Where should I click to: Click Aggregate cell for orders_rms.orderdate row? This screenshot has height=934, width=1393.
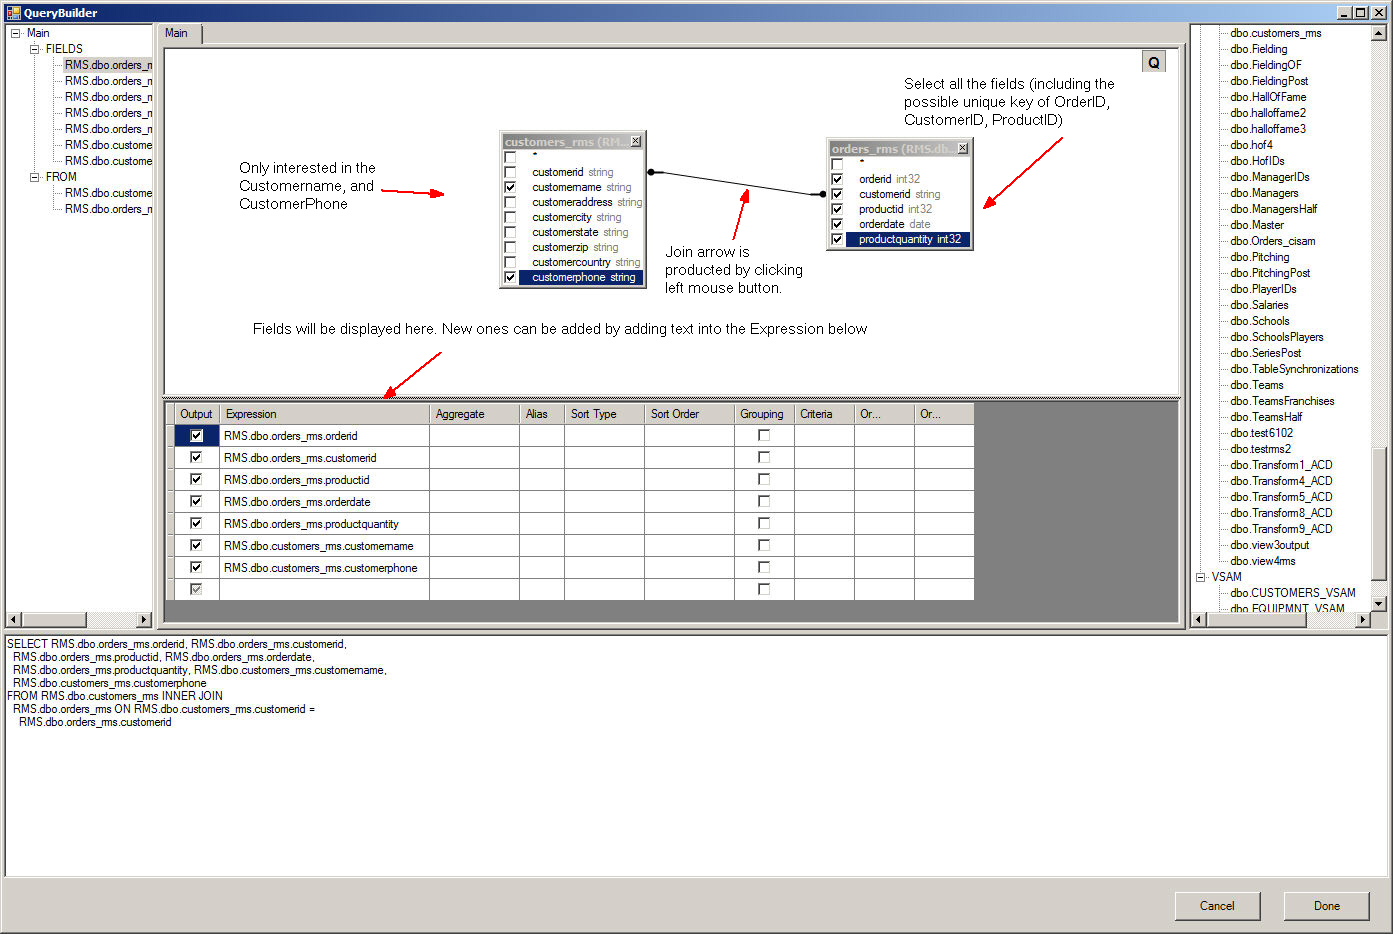coord(474,502)
